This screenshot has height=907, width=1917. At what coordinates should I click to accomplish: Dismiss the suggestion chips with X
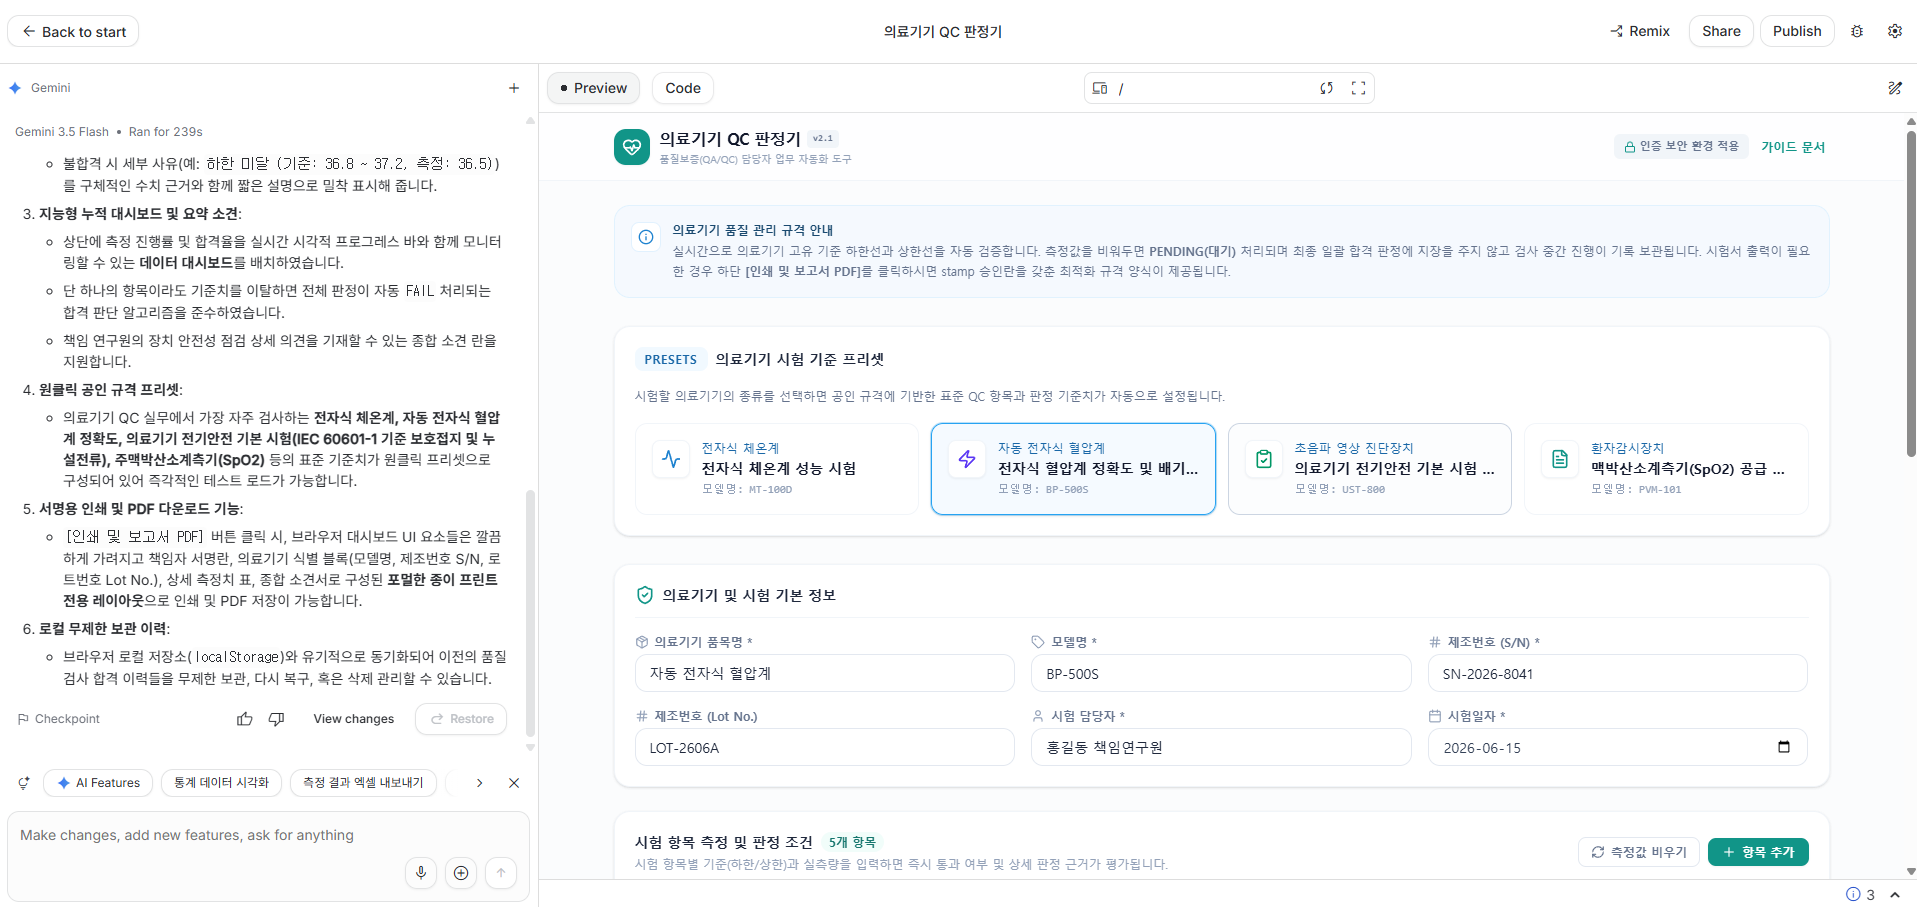(514, 783)
